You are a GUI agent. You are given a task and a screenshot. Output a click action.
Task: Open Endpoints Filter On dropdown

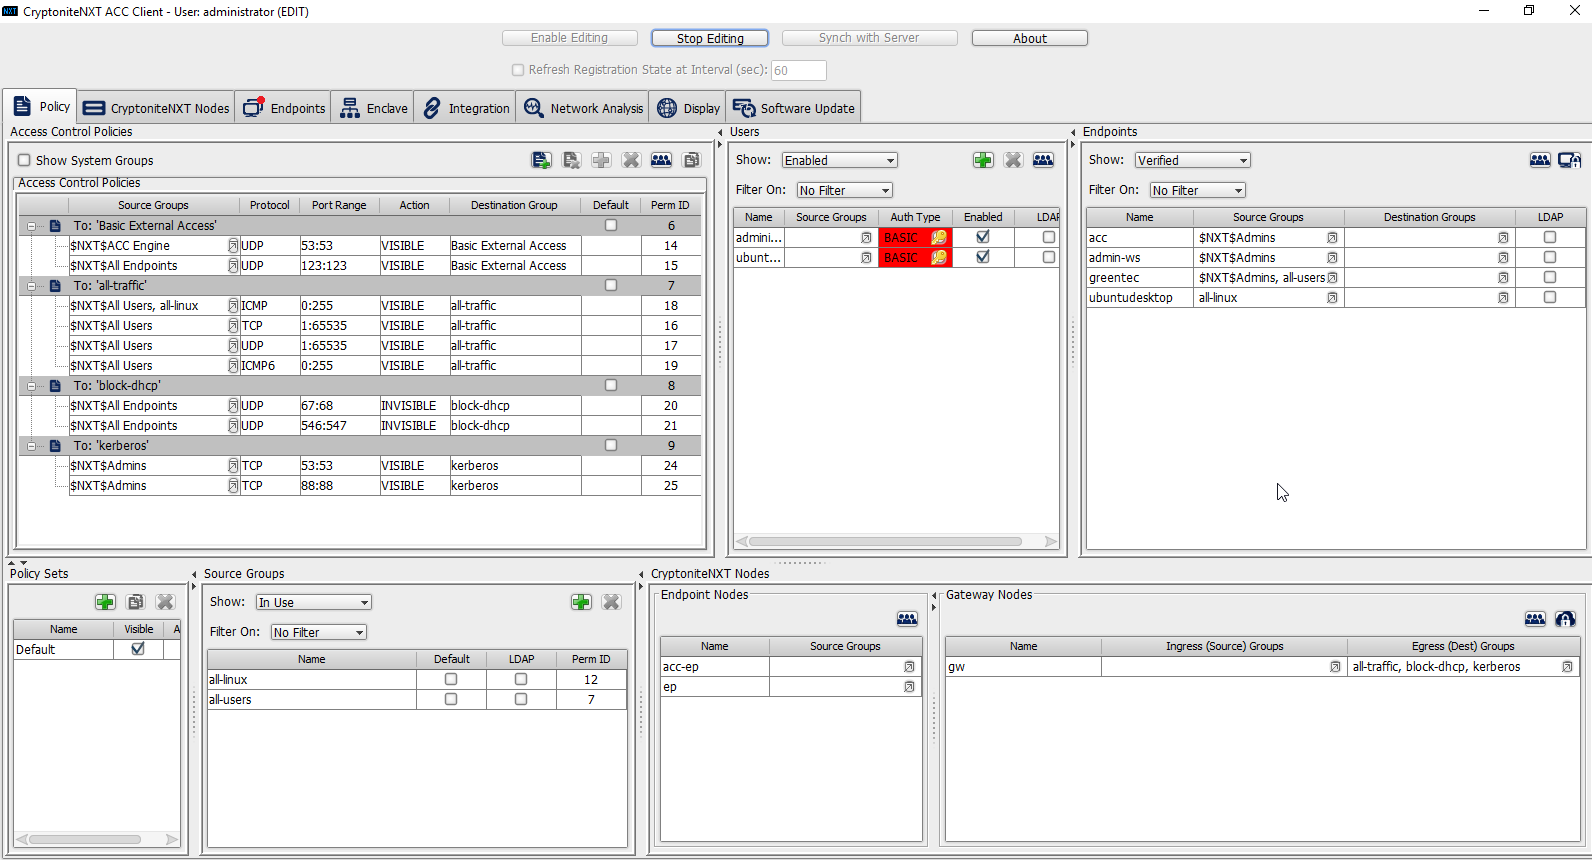point(1198,190)
